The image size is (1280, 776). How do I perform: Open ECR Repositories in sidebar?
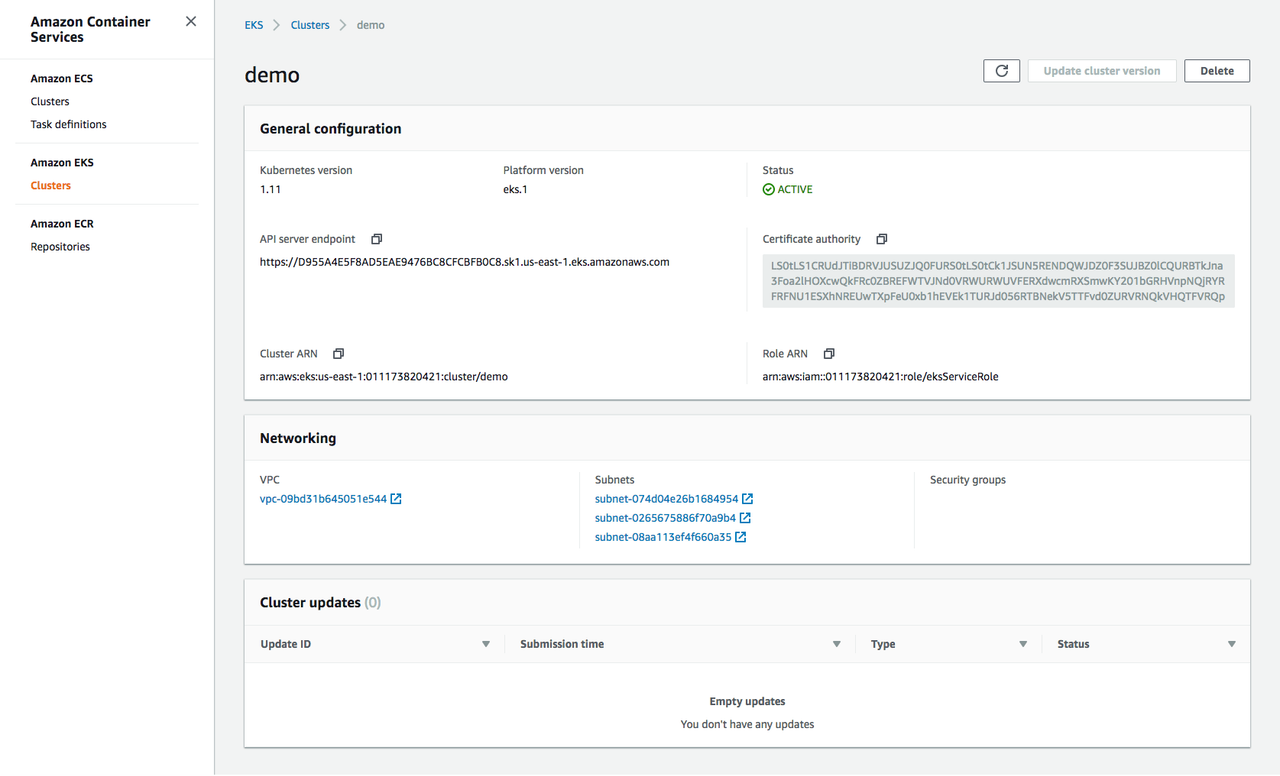click(60, 246)
